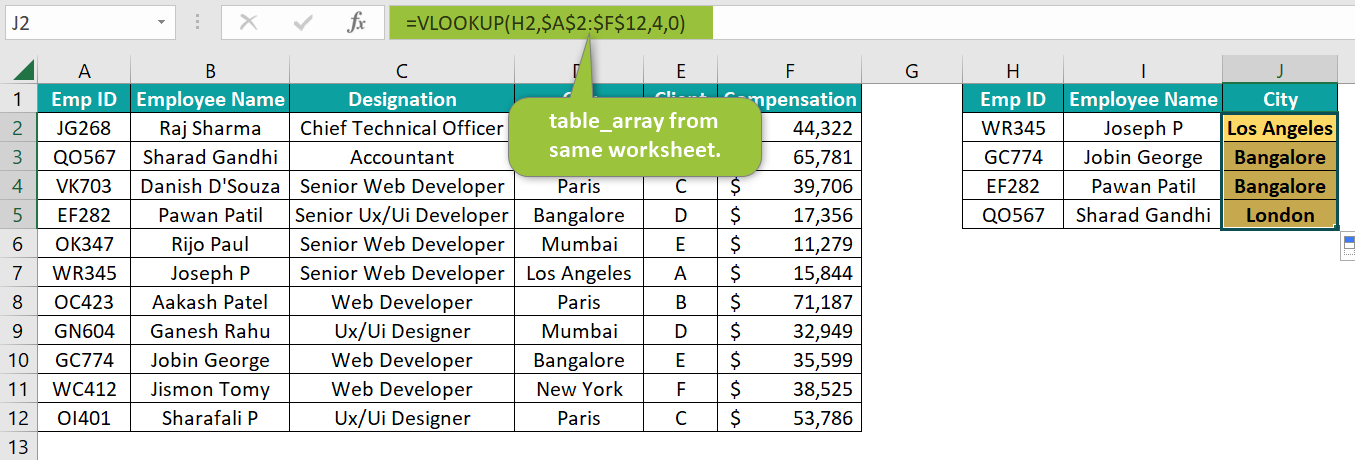1355x460 pixels.
Task: Click Los Angeles cell in row 7
Action: click(579, 273)
